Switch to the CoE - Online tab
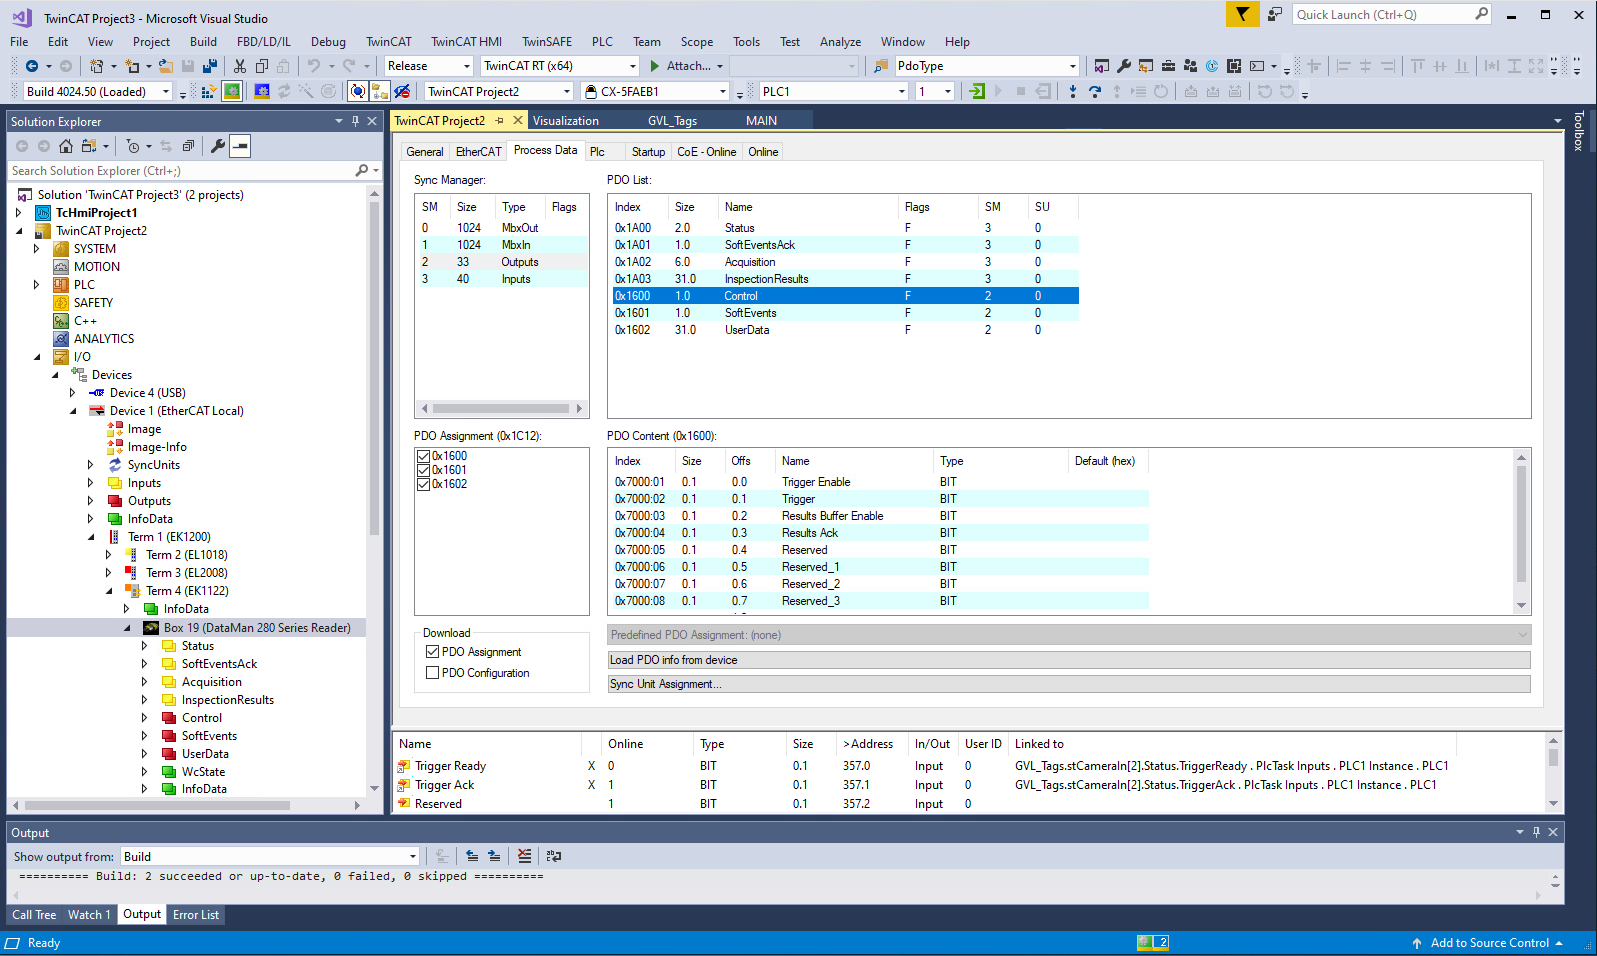The width and height of the screenshot is (1597, 956). point(706,152)
